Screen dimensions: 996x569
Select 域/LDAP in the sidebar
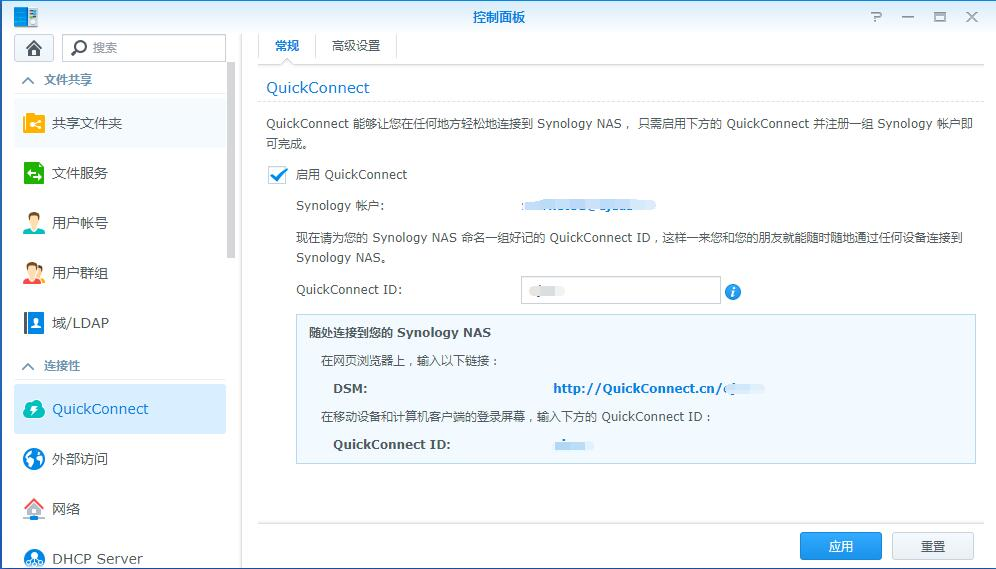point(120,323)
